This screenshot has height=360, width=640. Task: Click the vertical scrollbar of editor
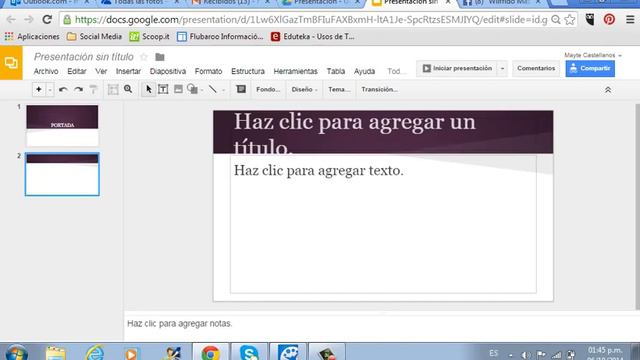coord(638,206)
